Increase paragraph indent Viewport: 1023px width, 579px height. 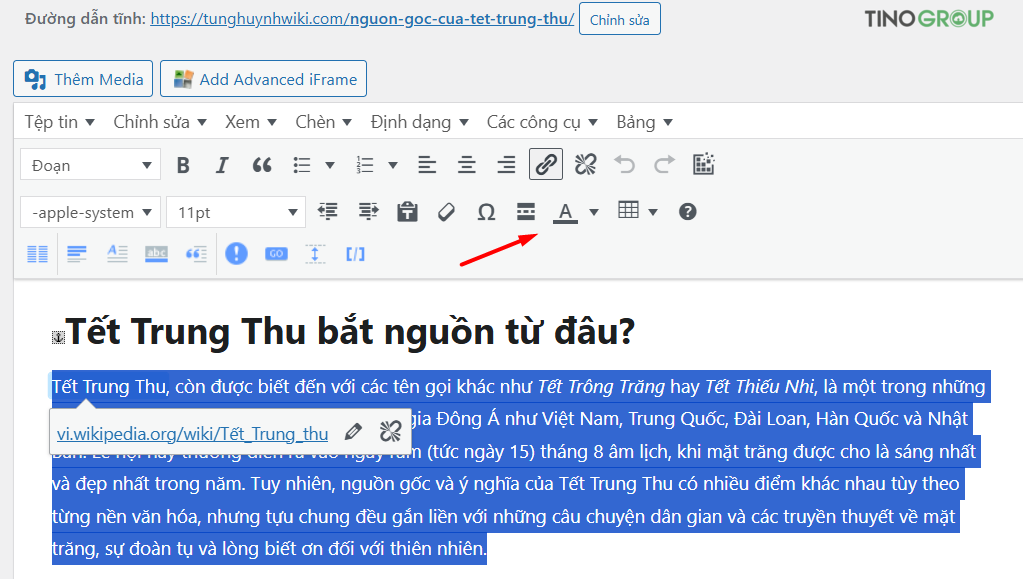click(368, 211)
